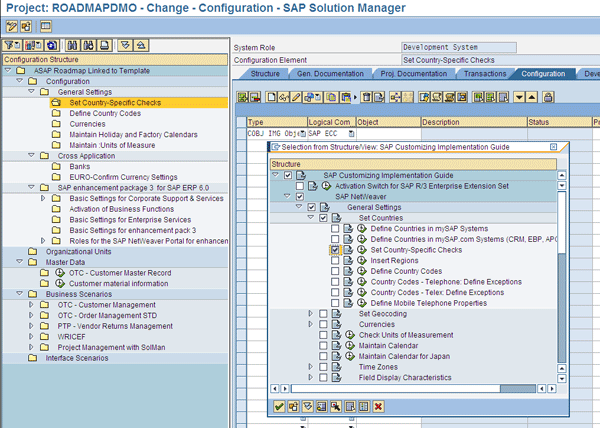Collapse the Master Data folder

[20, 262]
